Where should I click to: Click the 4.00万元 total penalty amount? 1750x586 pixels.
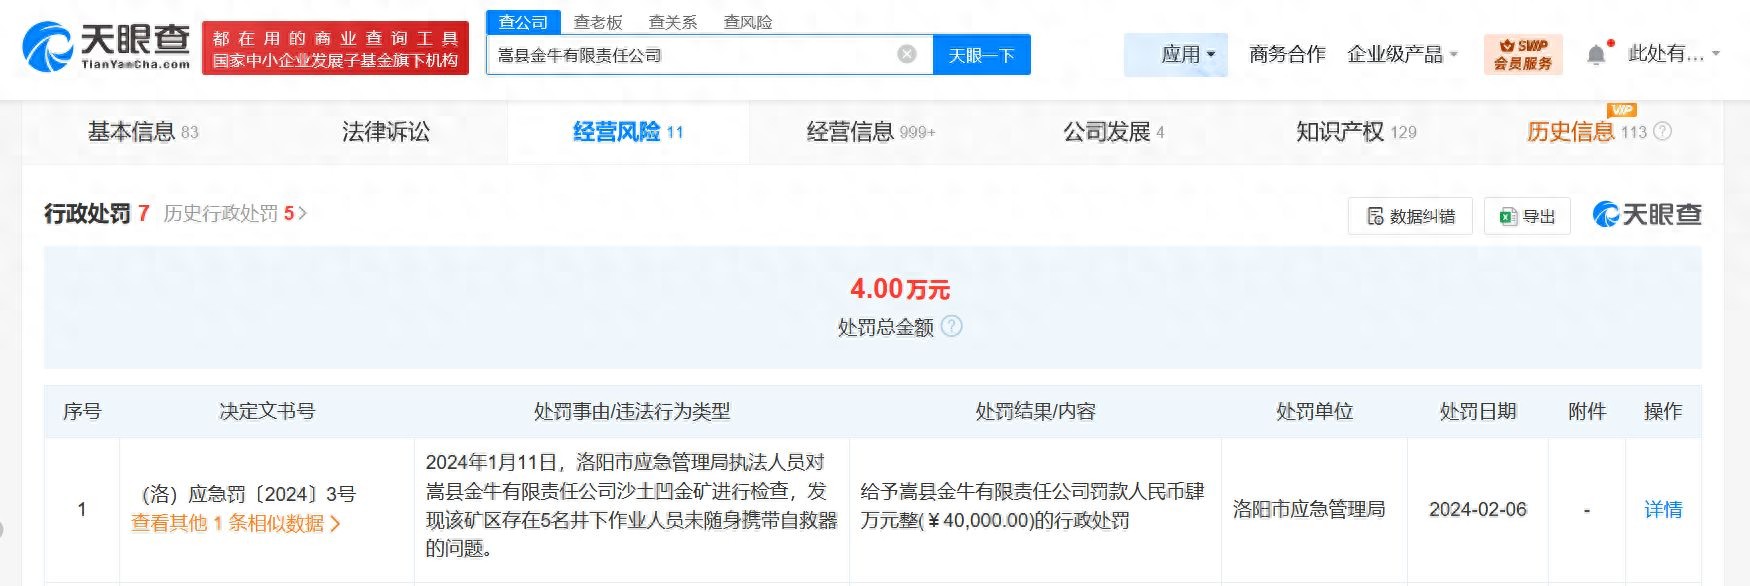(900, 289)
